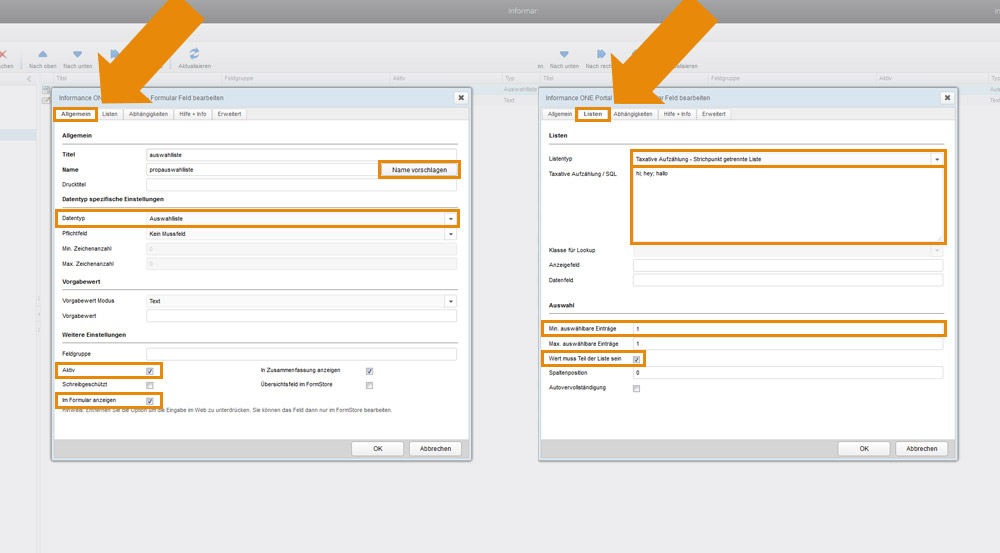Click the Taxative Aufzählung / SQL text area
This screenshot has width=1000, height=553.
(788, 205)
